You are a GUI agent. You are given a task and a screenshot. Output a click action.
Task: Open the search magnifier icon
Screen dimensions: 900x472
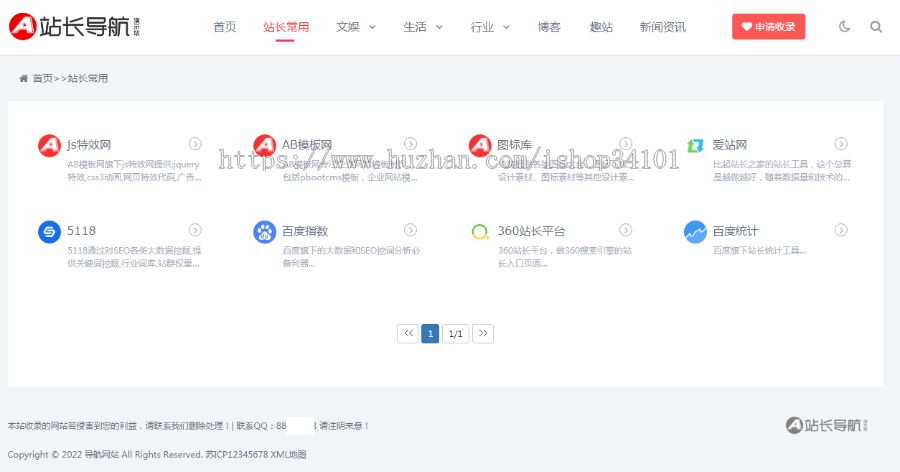876,26
